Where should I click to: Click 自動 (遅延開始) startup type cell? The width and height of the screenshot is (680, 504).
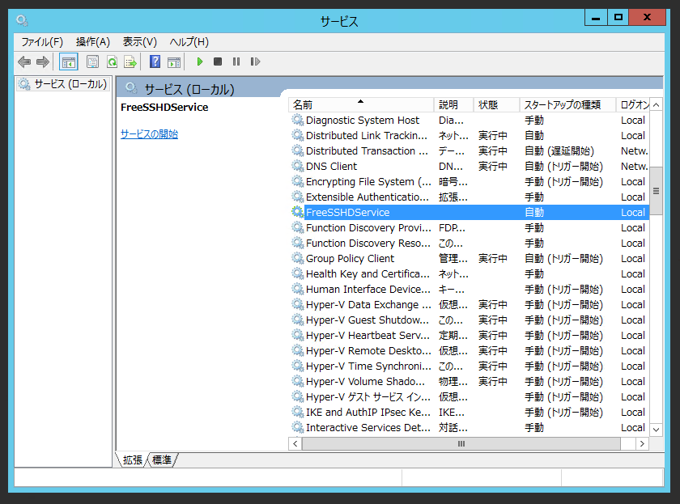tap(559, 151)
